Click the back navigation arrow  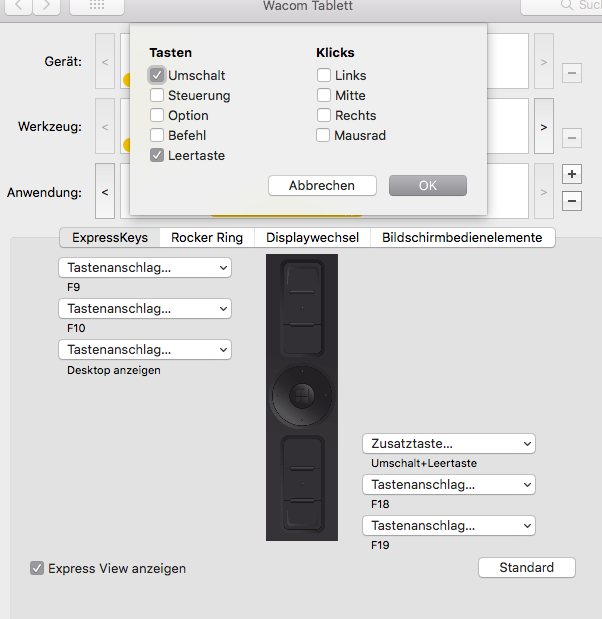pos(19,6)
